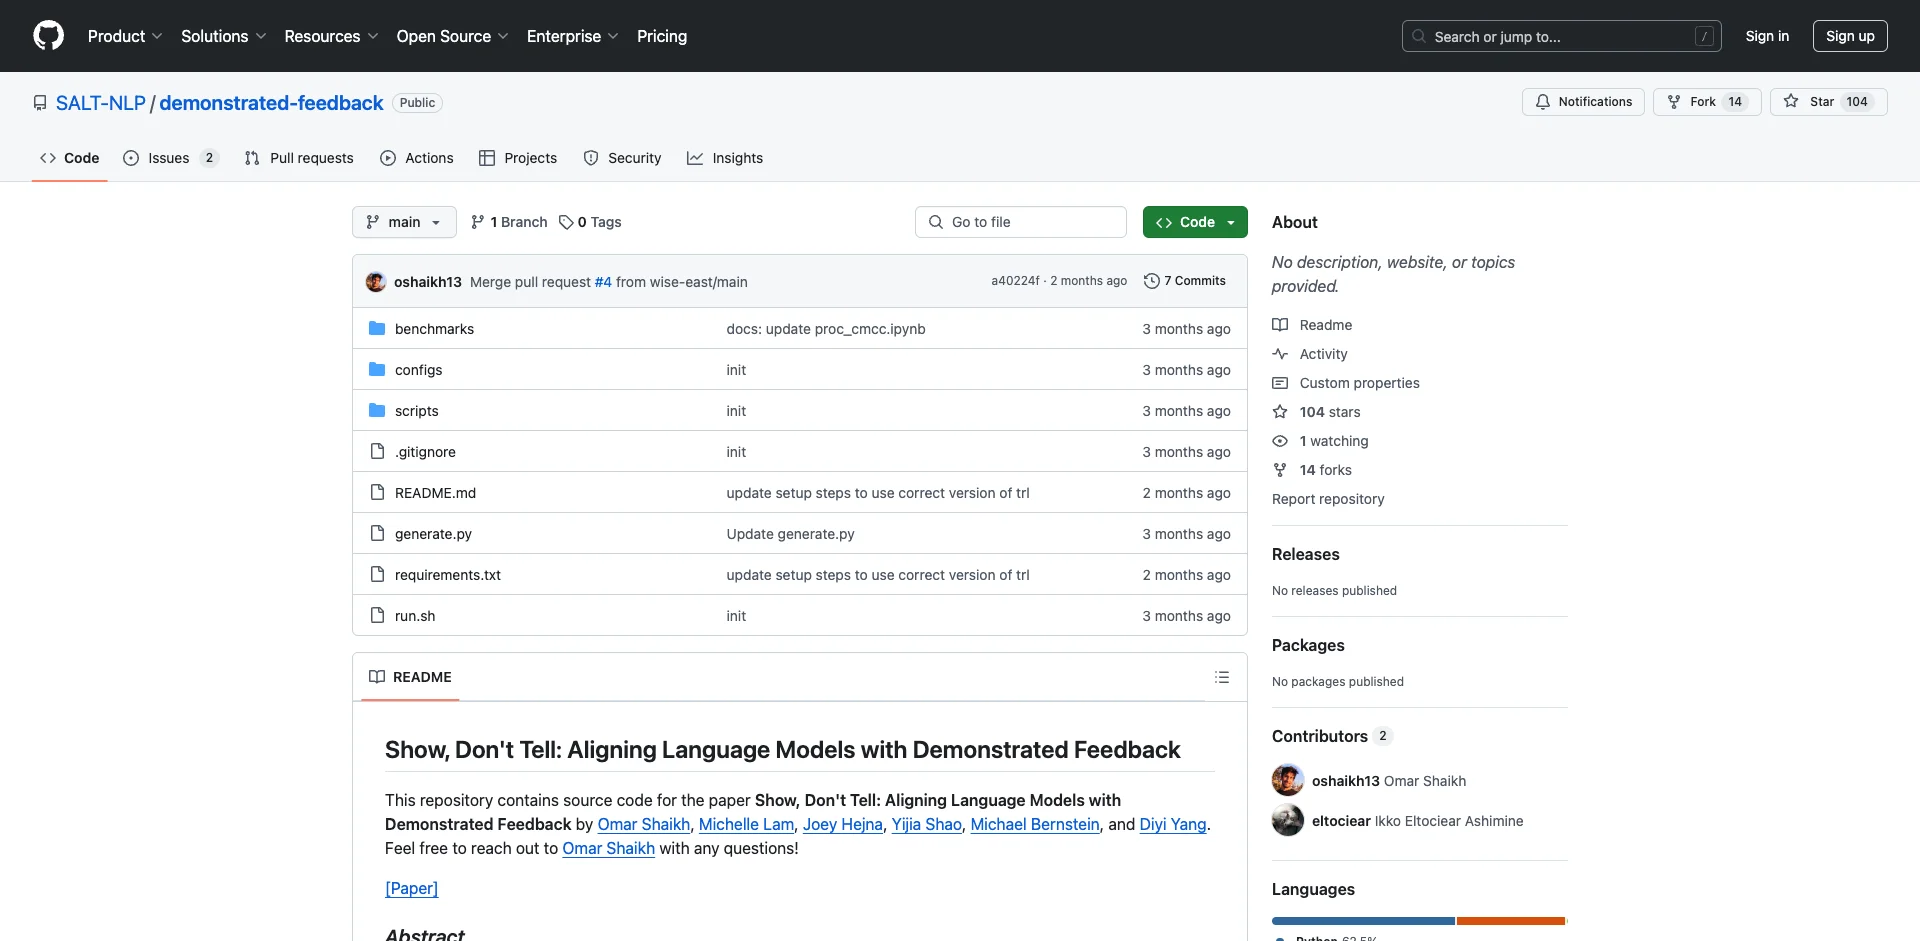The image size is (1920, 941).
Task: Click the orange segment in Languages bar
Action: 1511,921
